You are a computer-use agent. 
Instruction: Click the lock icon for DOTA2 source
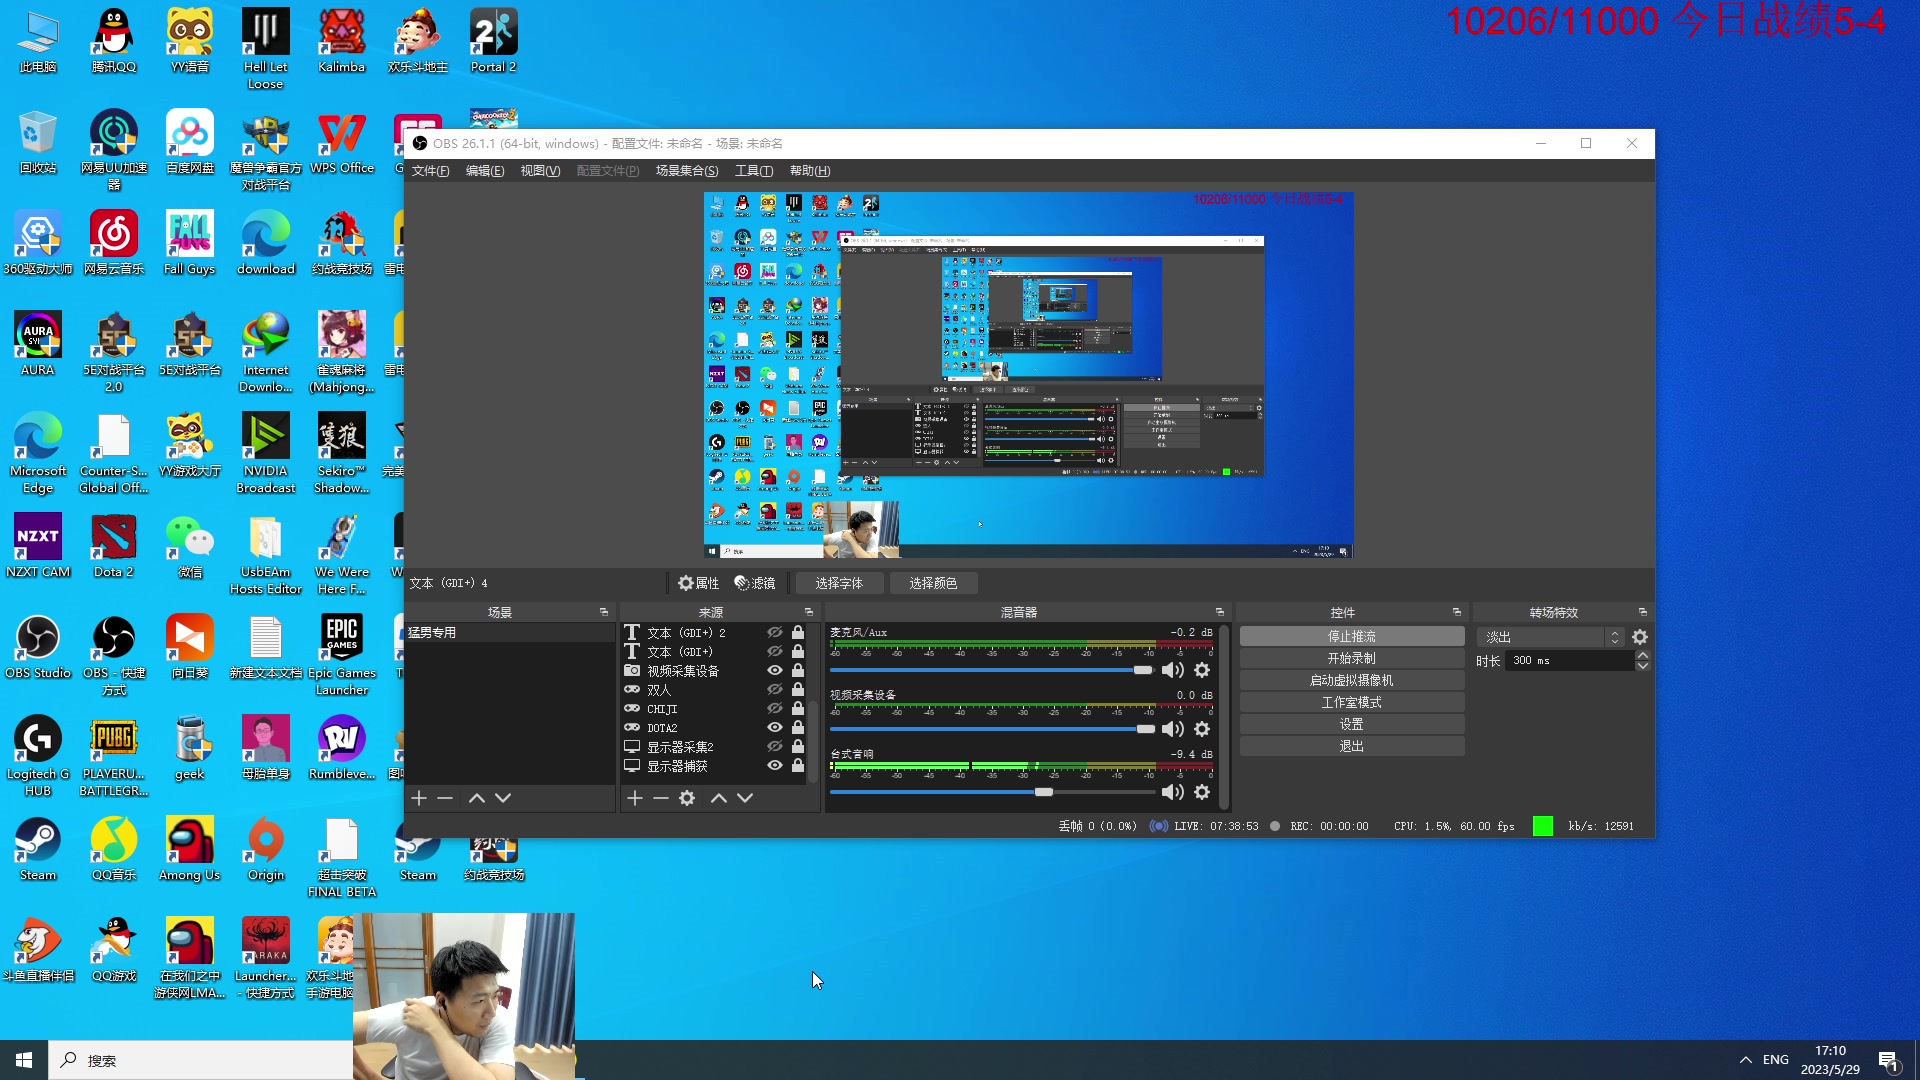(798, 728)
